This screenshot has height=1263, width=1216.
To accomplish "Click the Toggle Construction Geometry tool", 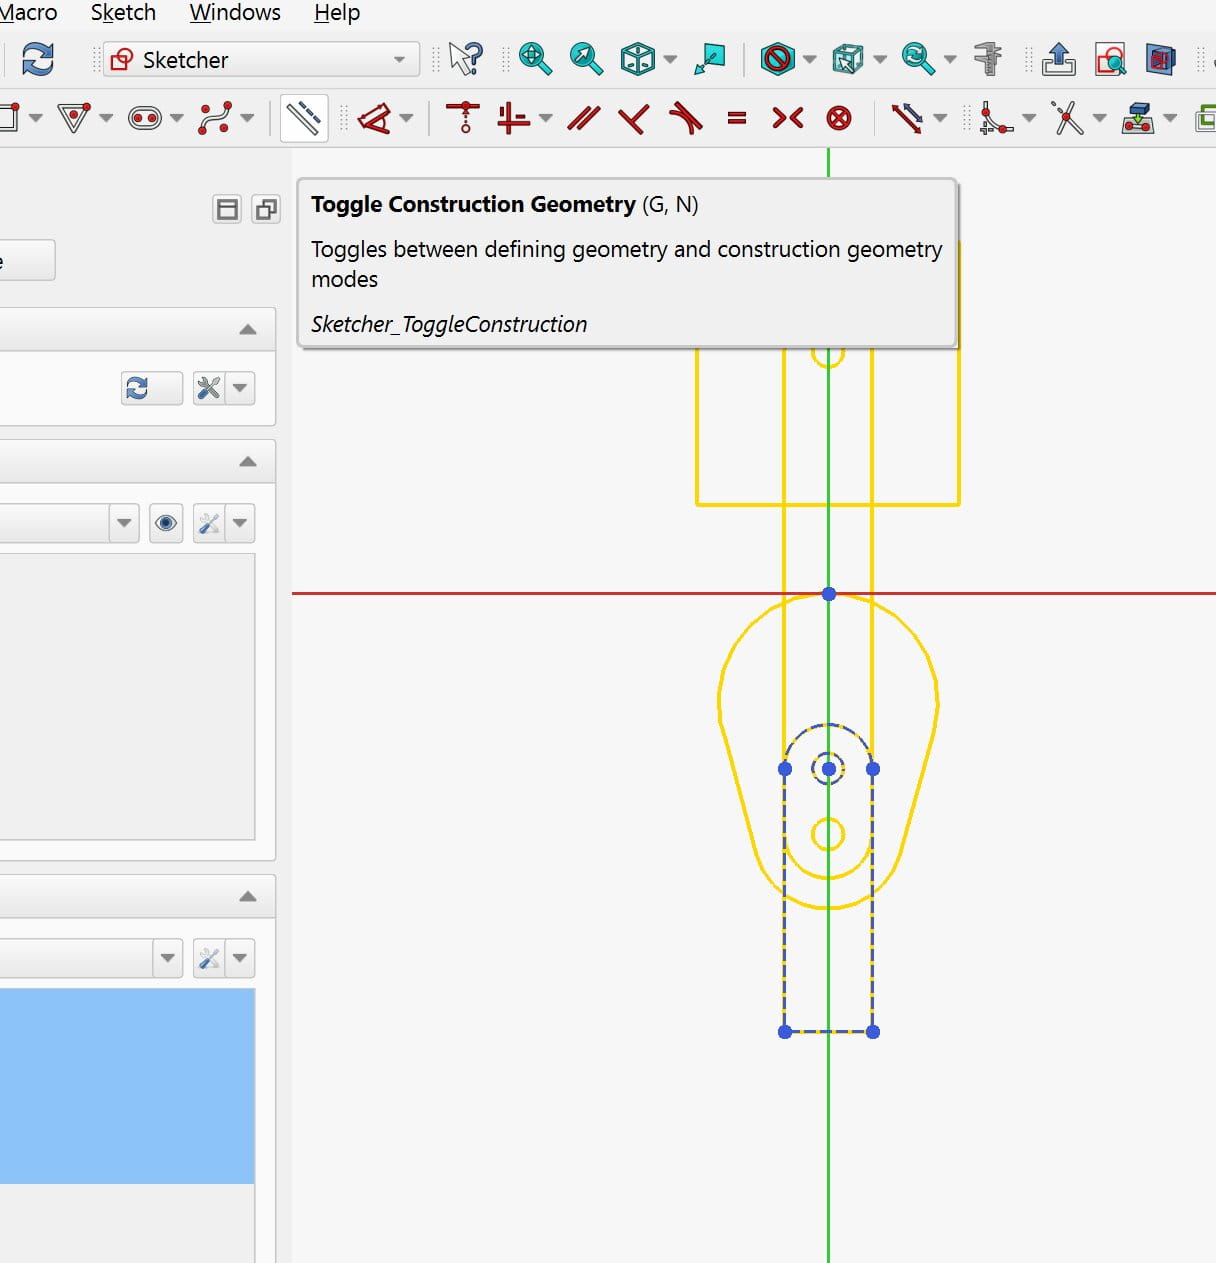I will click(303, 119).
